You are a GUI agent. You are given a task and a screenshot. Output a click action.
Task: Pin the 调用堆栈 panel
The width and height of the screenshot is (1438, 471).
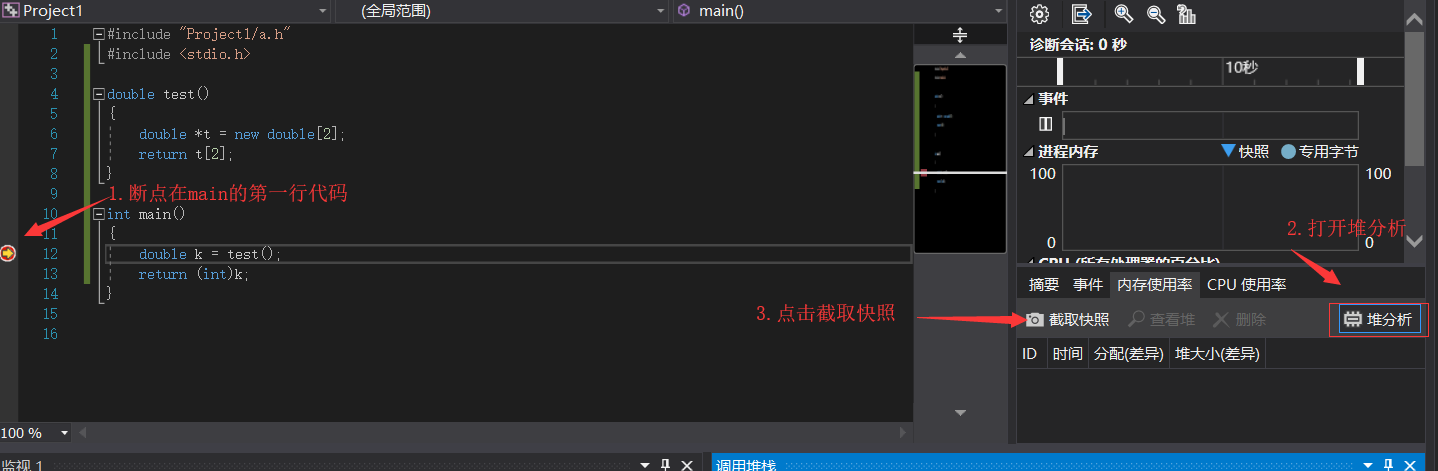(1390, 465)
